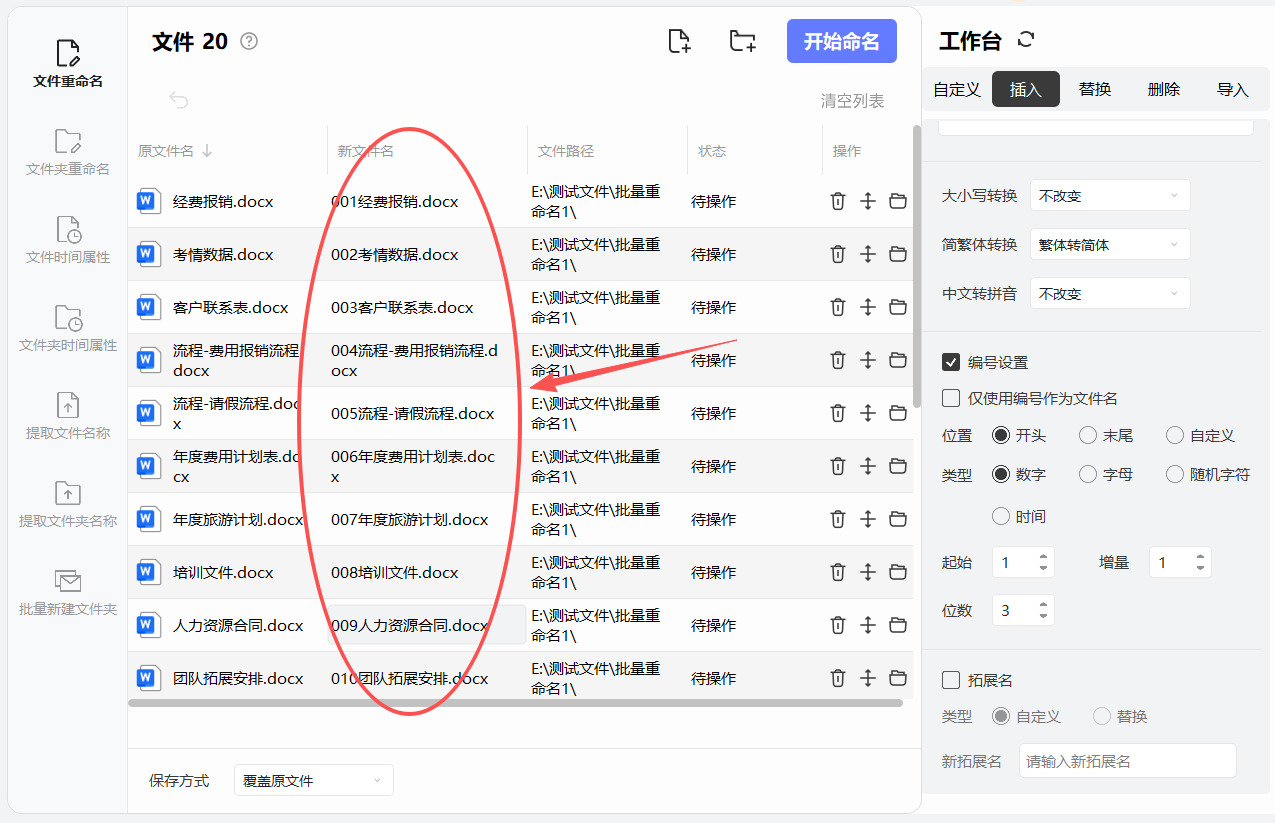Click the 清空列表 link
This screenshot has width=1275, height=823.
point(852,100)
